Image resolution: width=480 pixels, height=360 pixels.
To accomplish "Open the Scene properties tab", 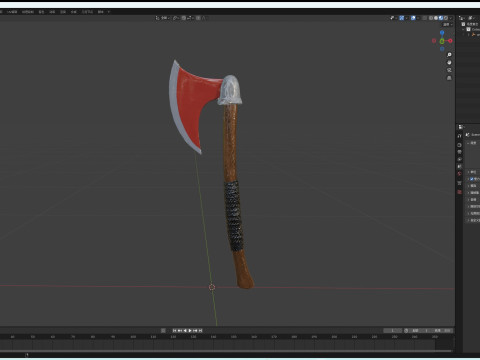I will (x=459, y=166).
